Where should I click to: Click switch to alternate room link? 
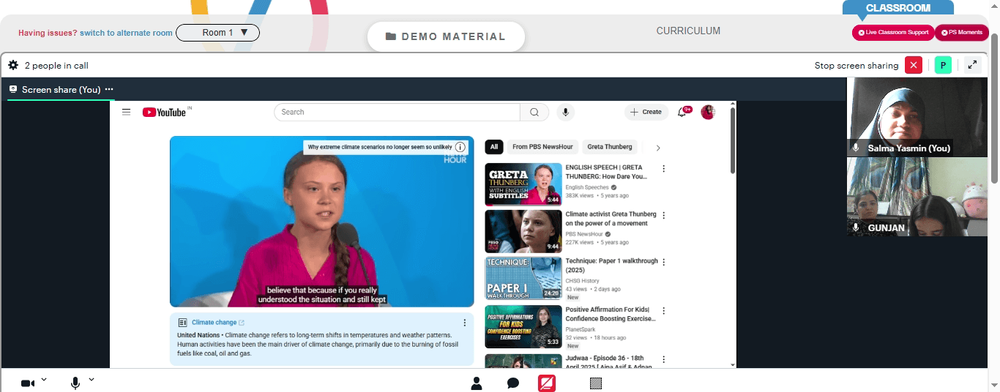click(x=126, y=33)
